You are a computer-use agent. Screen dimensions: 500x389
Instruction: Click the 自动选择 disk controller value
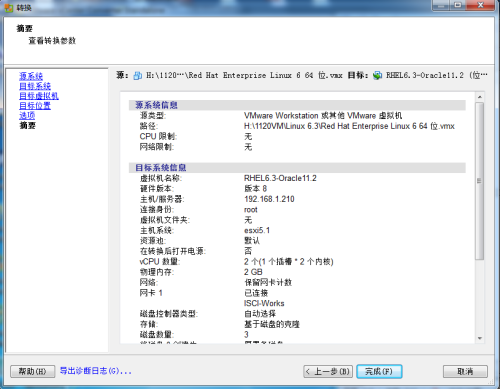260,314
